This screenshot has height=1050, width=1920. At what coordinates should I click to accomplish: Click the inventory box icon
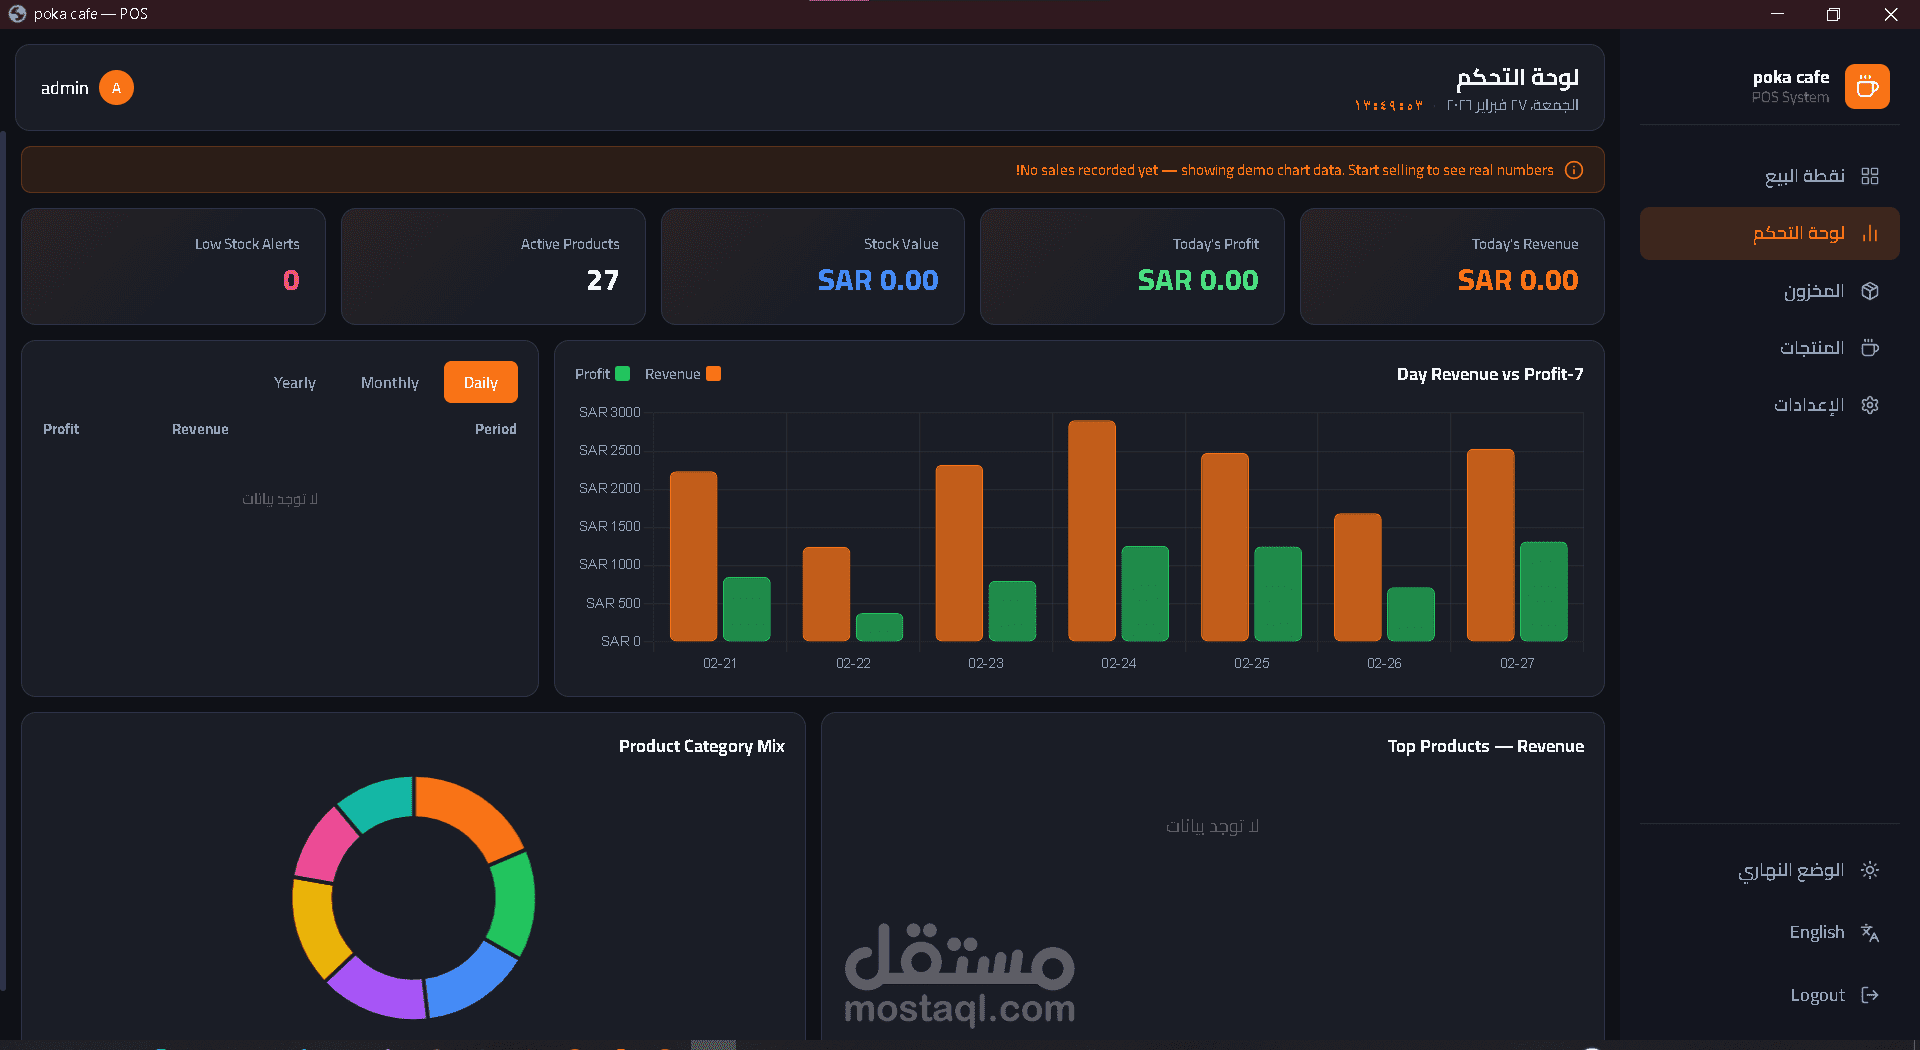(1870, 291)
